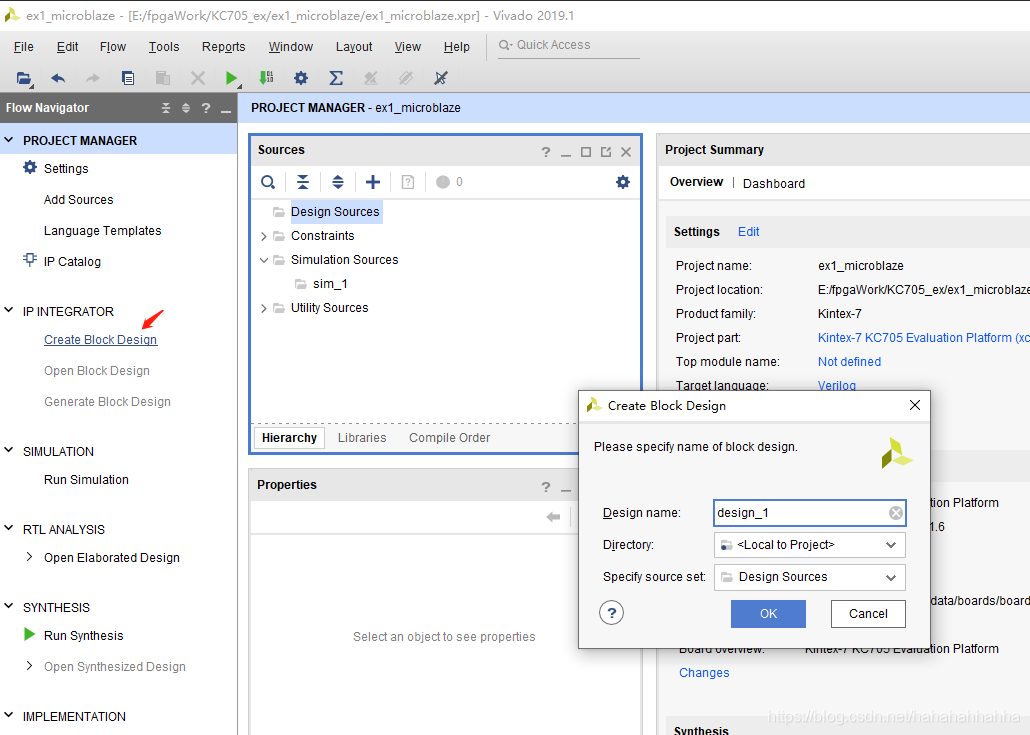The height and width of the screenshot is (735, 1030).
Task: Expand the Utility Sources folder
Action: (263, 308)
